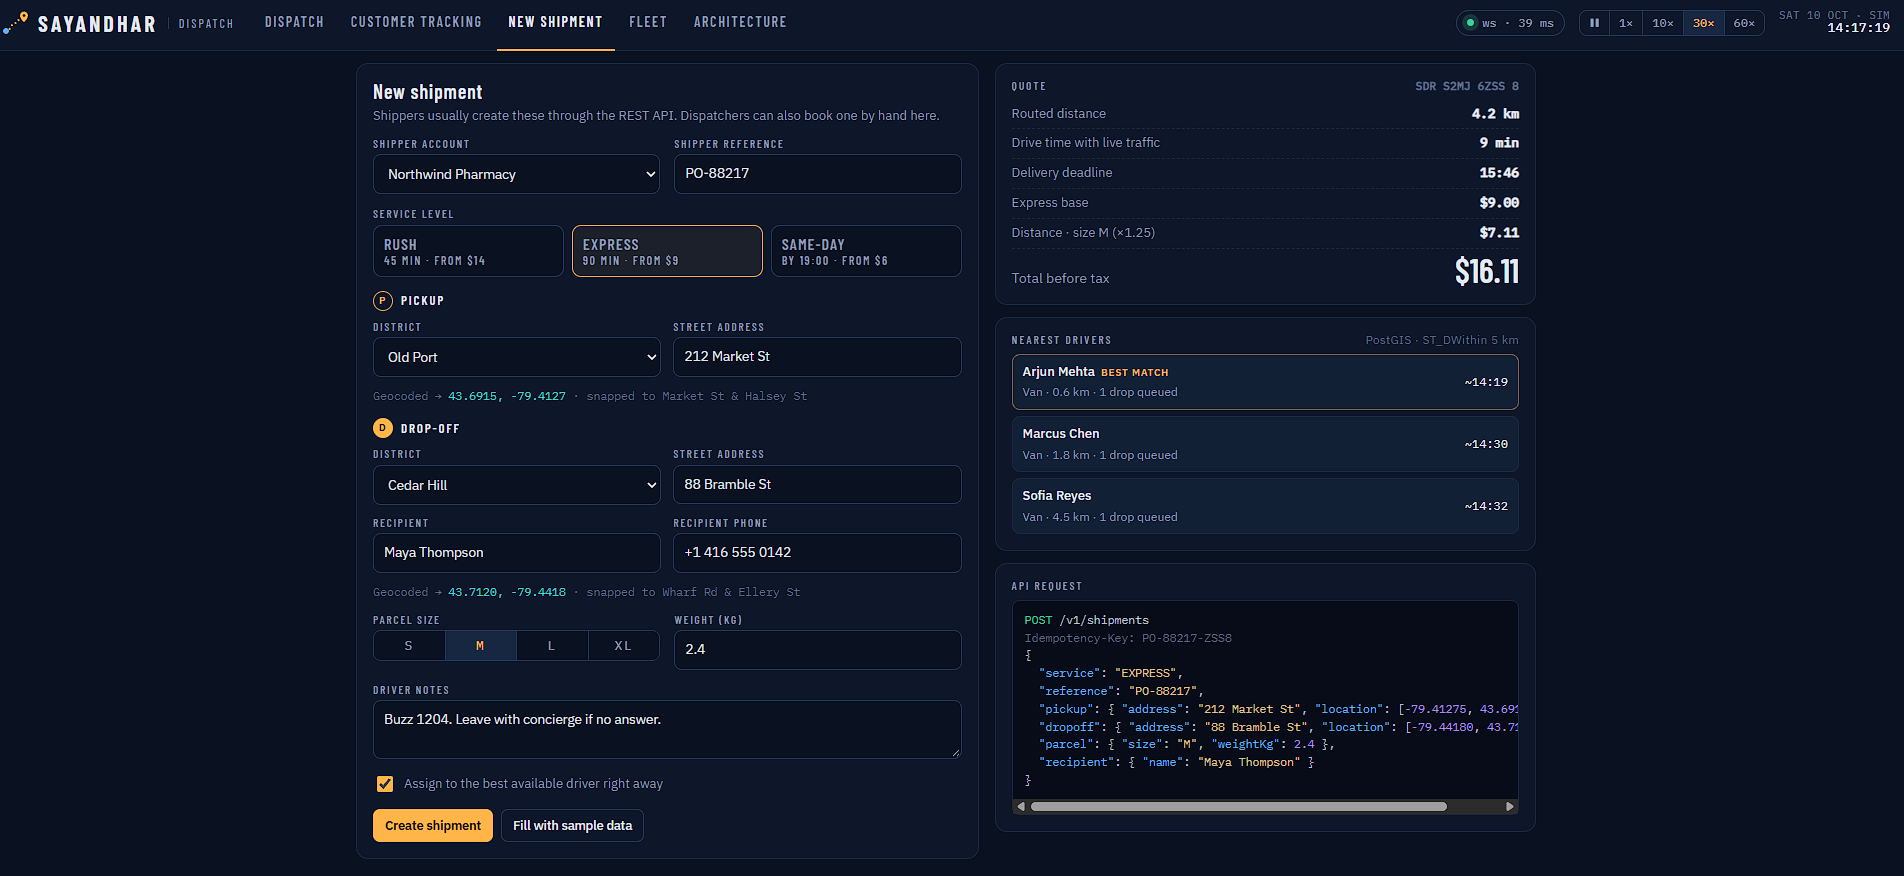This screenshot has height=876, width=1904.
Task: Choose parcel size L
Action: click(552, 646)
